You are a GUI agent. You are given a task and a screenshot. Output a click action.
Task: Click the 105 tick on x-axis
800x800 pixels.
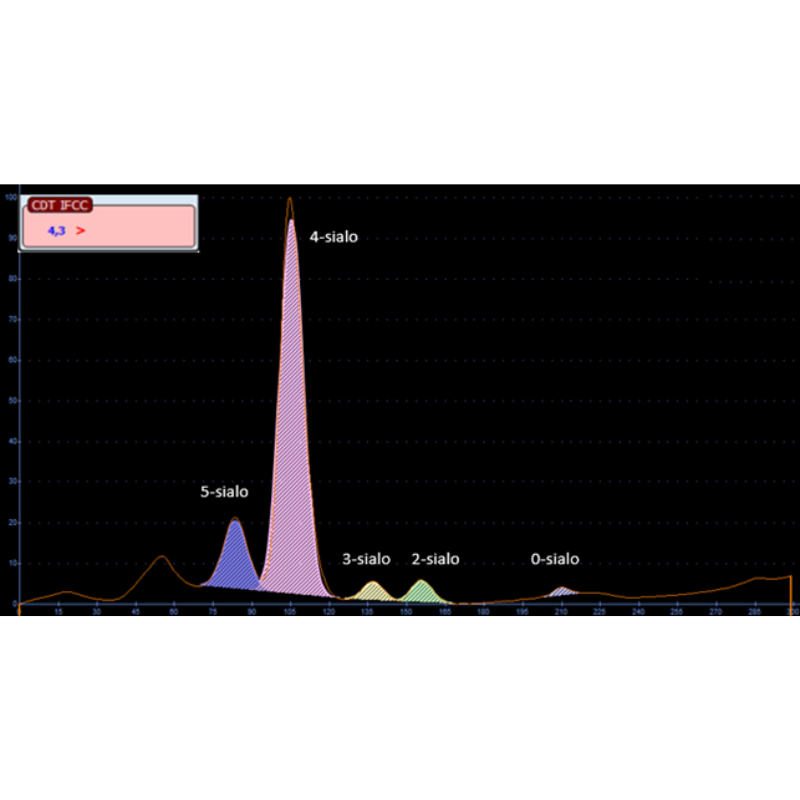290,612
